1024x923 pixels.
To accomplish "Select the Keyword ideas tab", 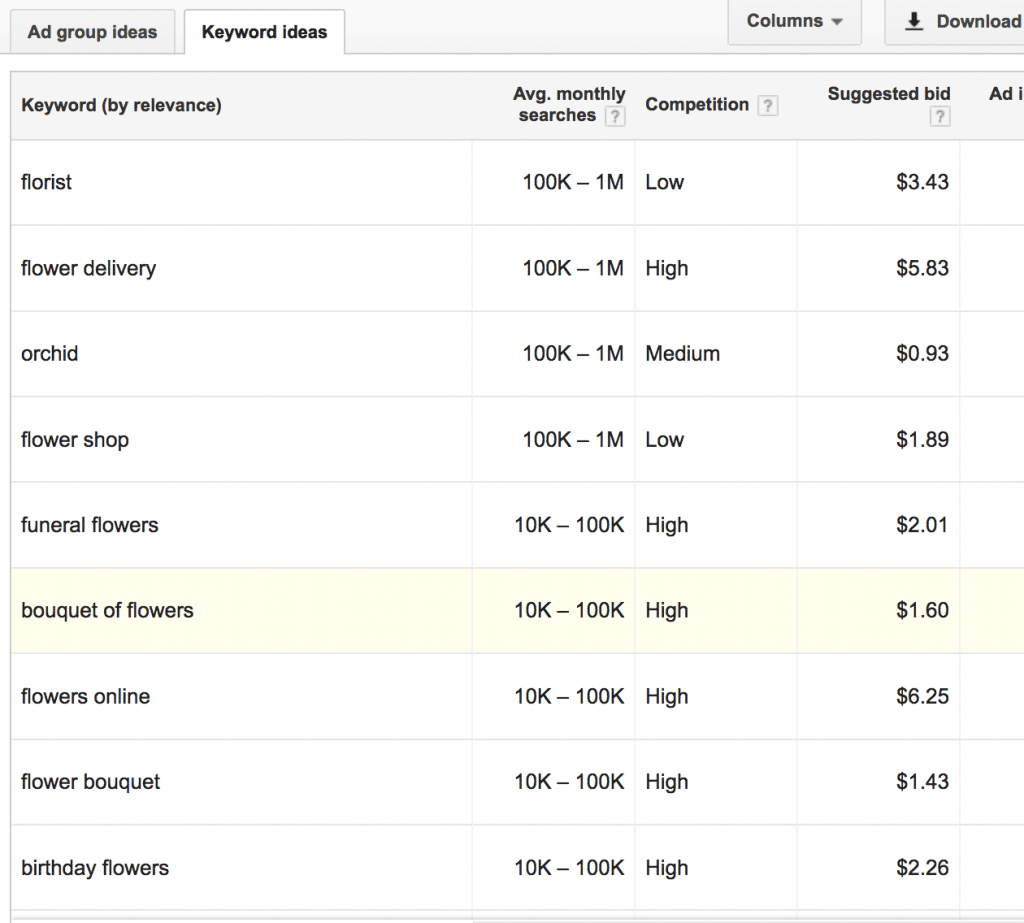I will pos(264,32).
